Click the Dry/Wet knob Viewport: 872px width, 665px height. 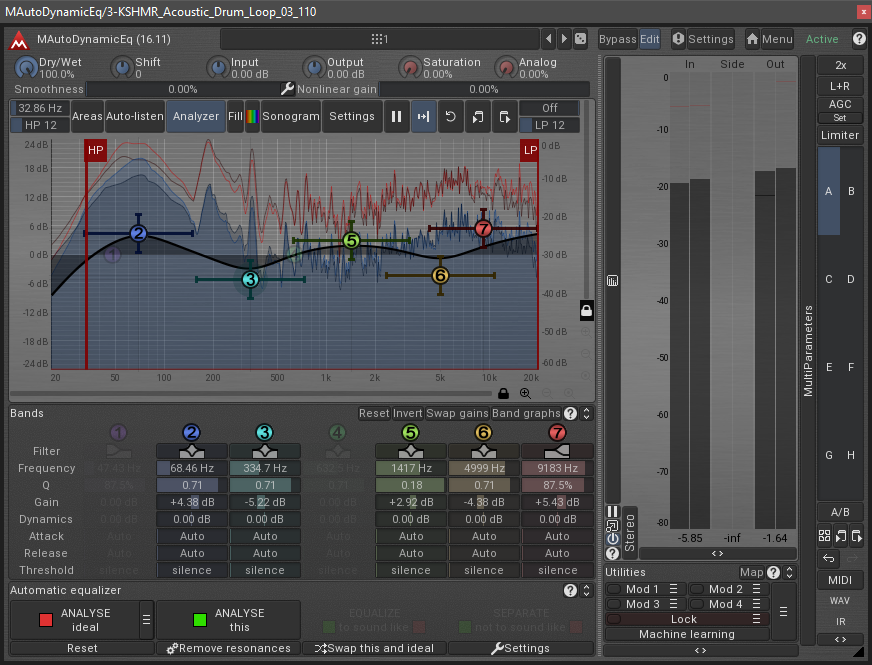point(25,68)
